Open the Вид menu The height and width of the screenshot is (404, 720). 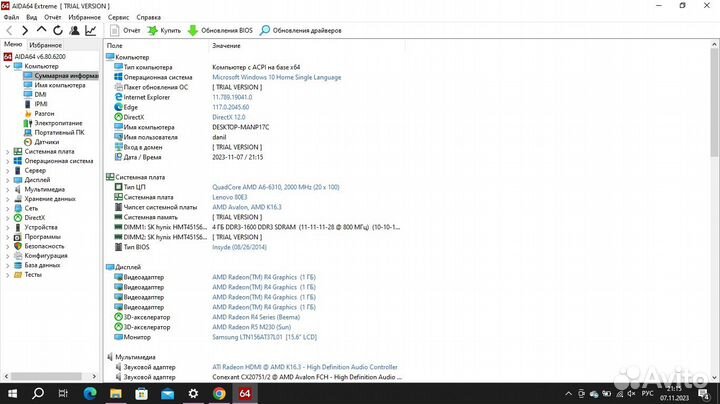click(32, 17)
